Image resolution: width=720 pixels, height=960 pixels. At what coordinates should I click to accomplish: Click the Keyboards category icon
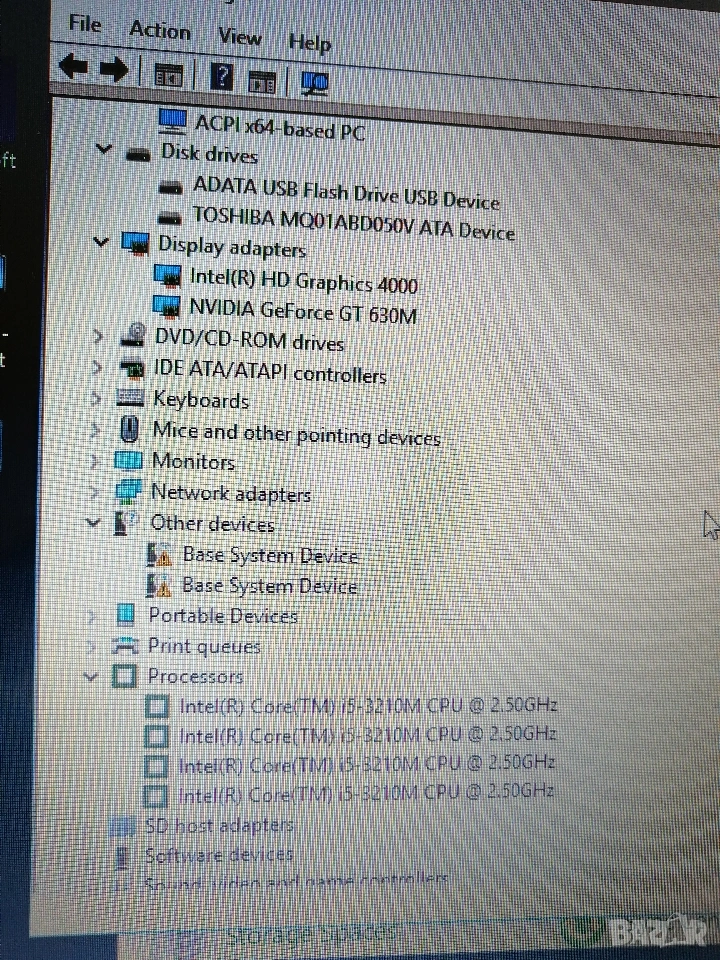point(130,399)
